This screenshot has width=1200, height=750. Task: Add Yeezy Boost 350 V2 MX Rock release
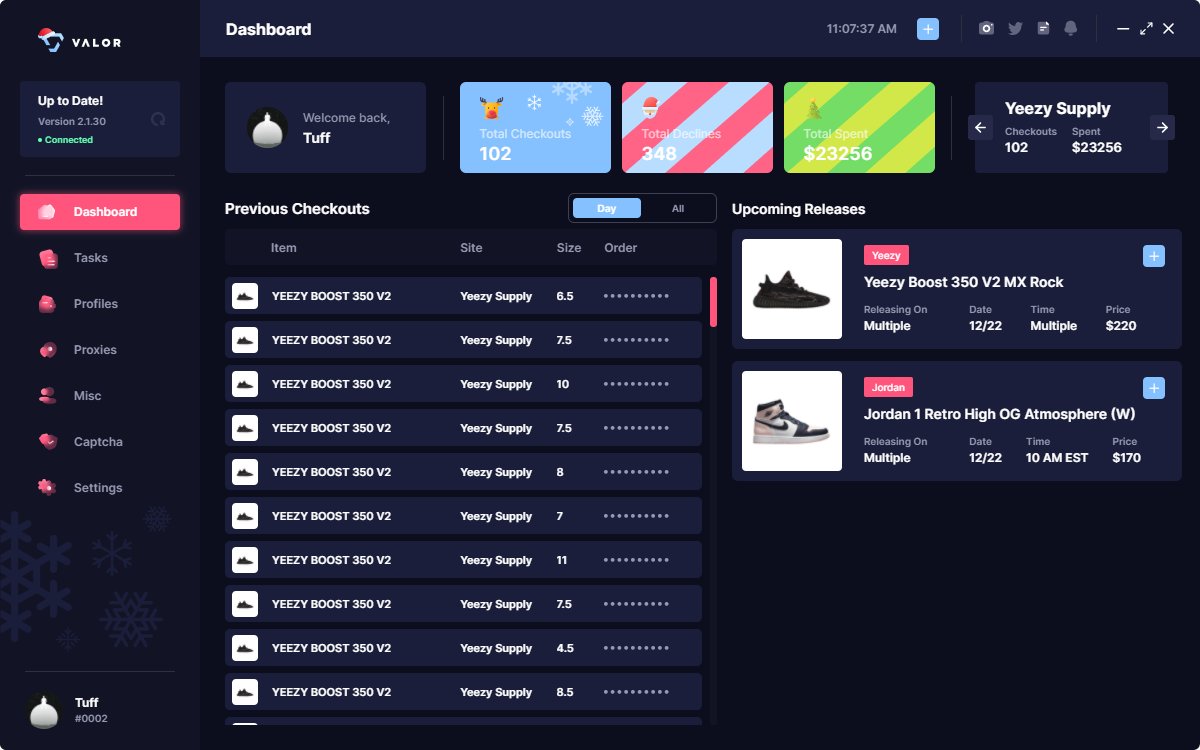1154,256
